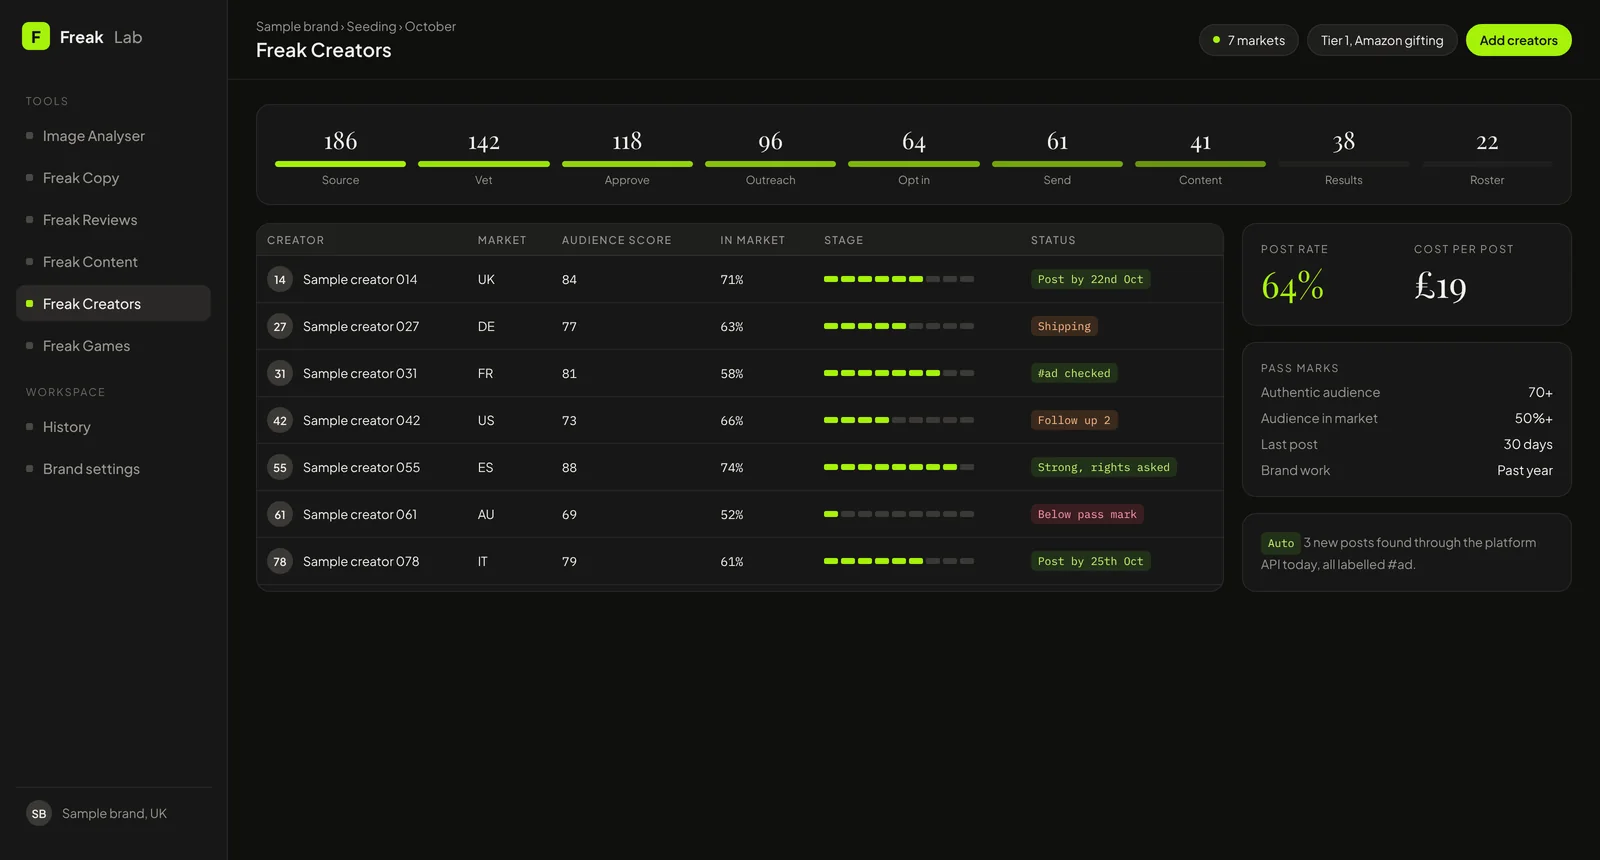1600x860 pixels.
Task: Click the Post by 25th Oct status tag
Action: coord(1090,561)
